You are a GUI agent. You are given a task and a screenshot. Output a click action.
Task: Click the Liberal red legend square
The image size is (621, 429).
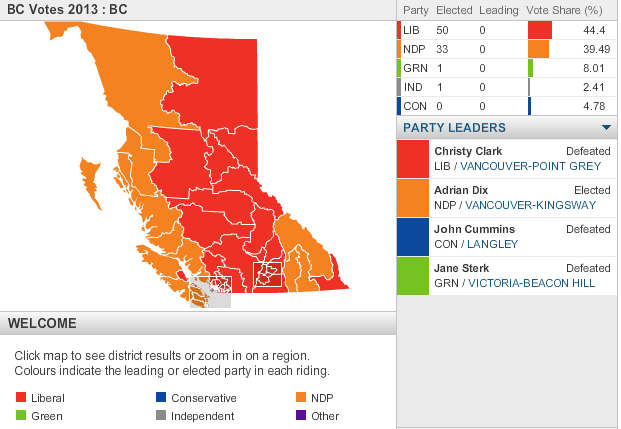20,398
